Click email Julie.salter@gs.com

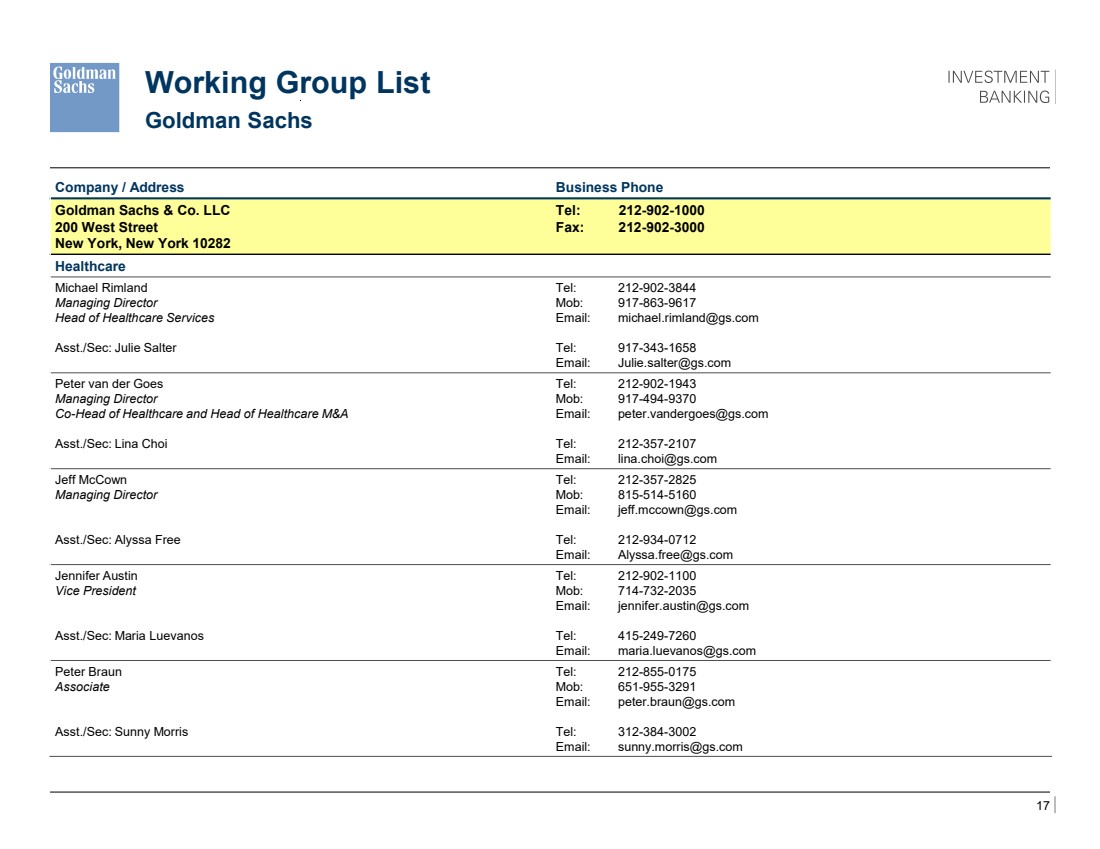click(673, 363)
